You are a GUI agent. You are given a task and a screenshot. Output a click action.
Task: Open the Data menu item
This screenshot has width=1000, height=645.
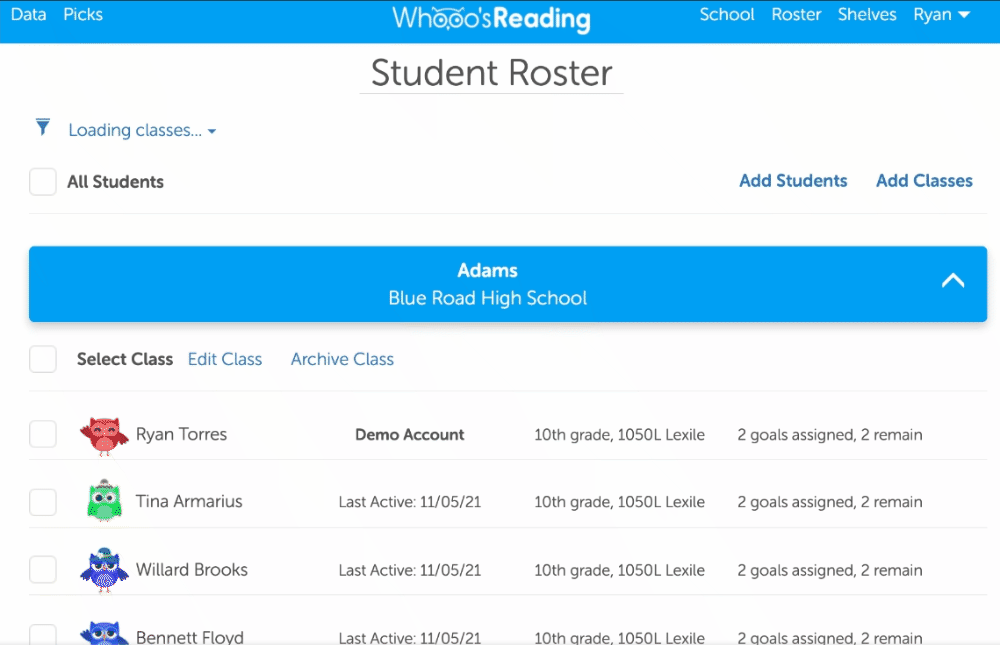(28, 15)
